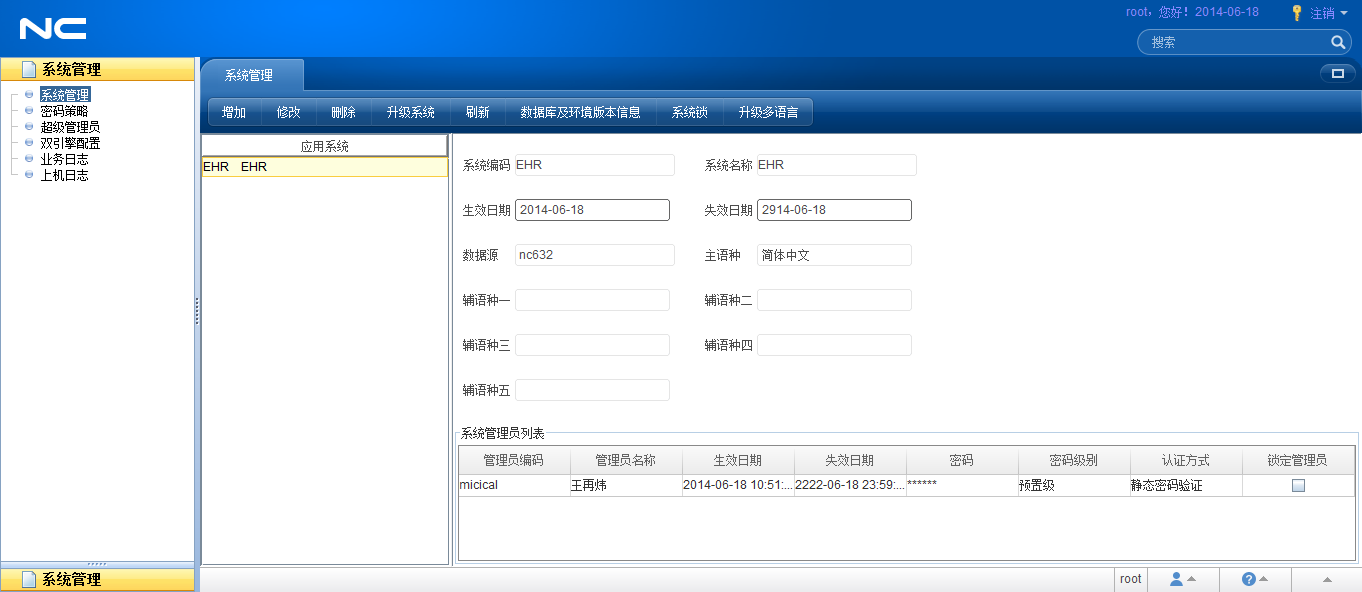
Task: Click the 辅语种一 field
Action: pos(592,300)
